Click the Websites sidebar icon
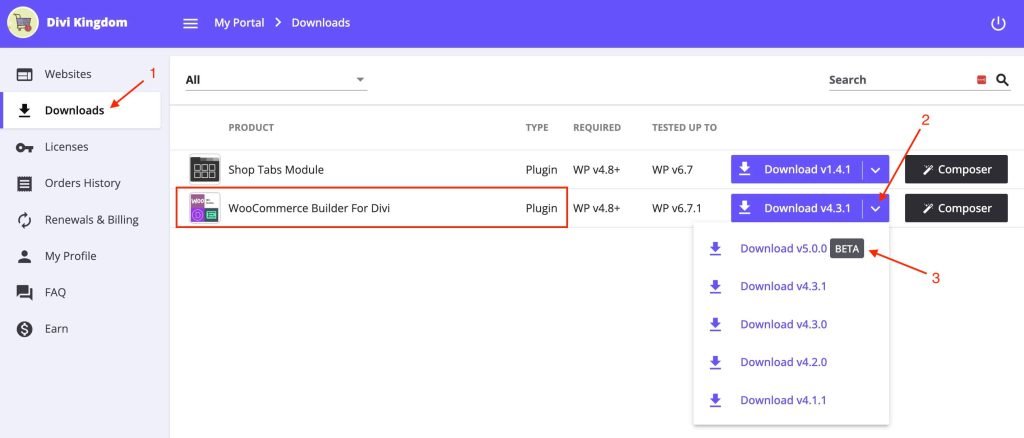Screen dimensions: 1024x438 [25, 74]
